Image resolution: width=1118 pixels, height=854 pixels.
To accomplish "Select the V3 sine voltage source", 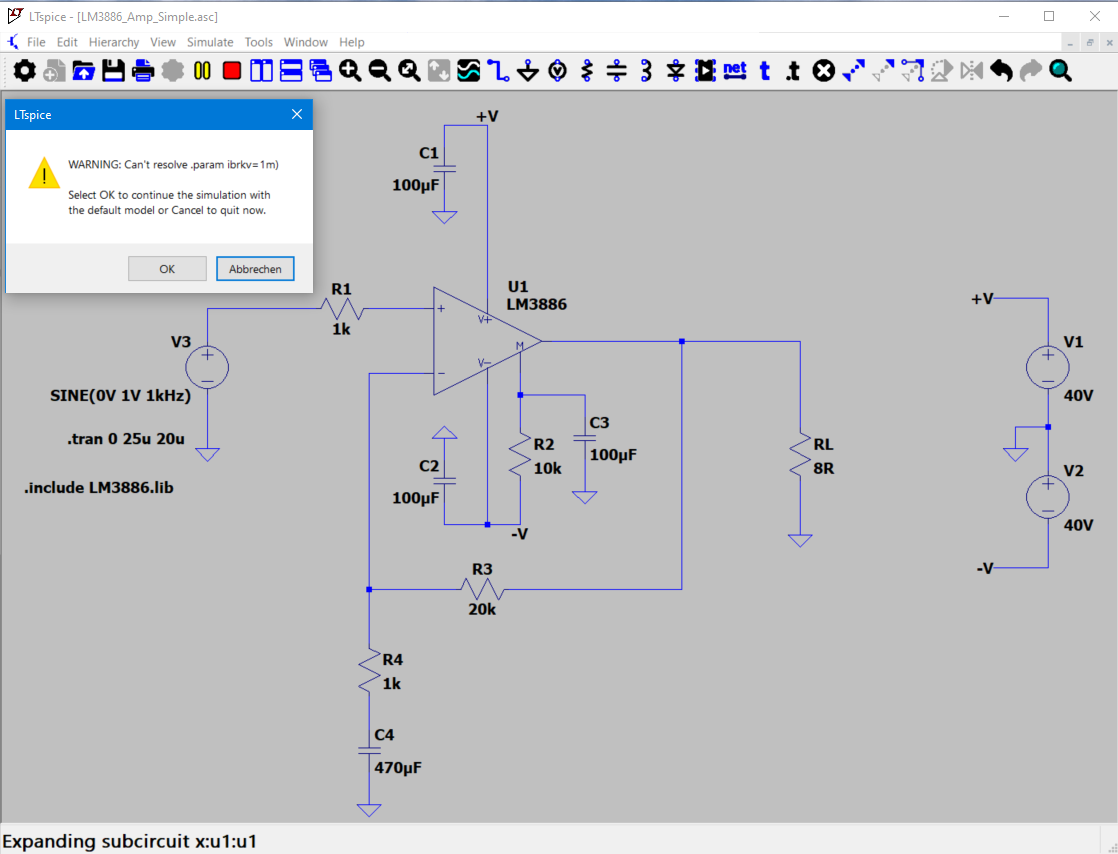I will pos(207,368).
